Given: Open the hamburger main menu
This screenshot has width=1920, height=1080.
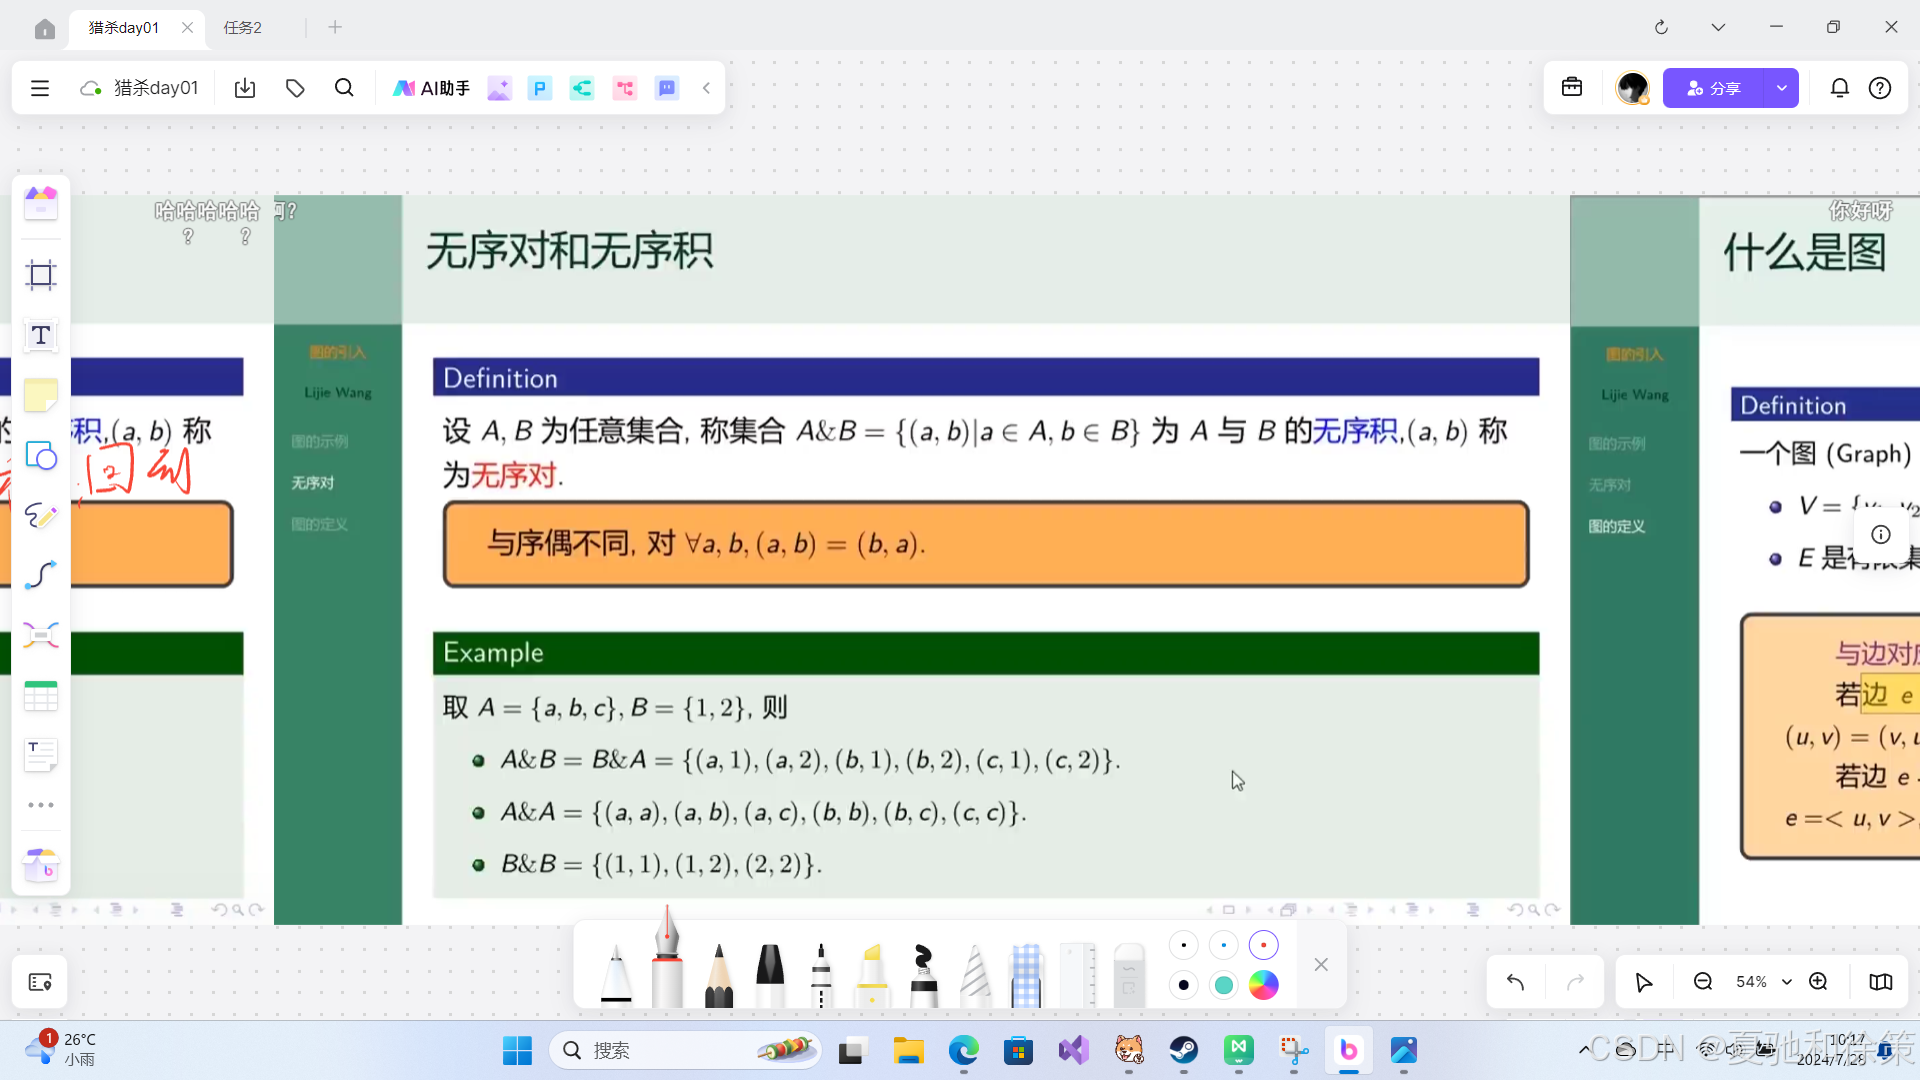Looking at the screenshot, I should point(40,88).
